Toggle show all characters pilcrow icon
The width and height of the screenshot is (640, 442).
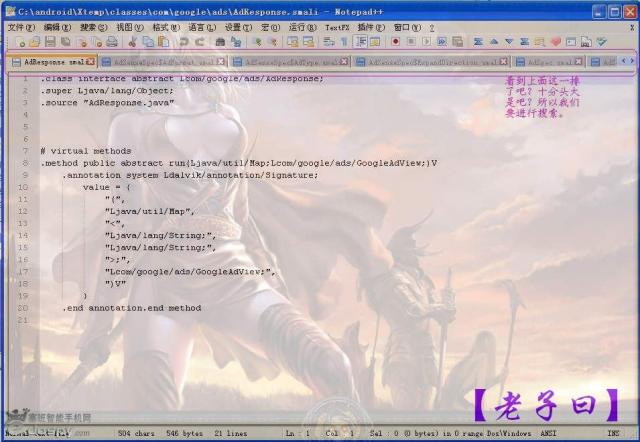coord(344,42)
